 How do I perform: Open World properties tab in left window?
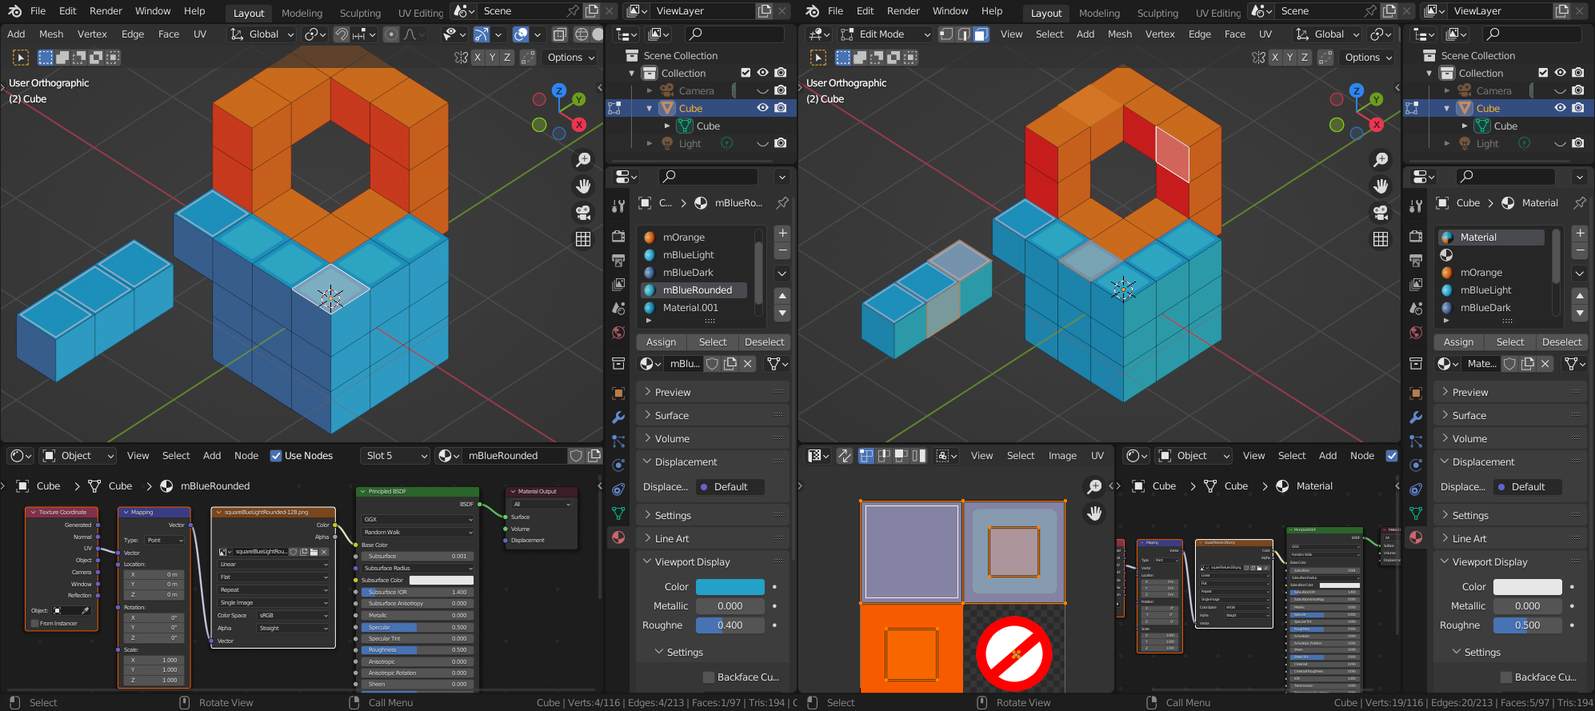(x=618, y=332)
